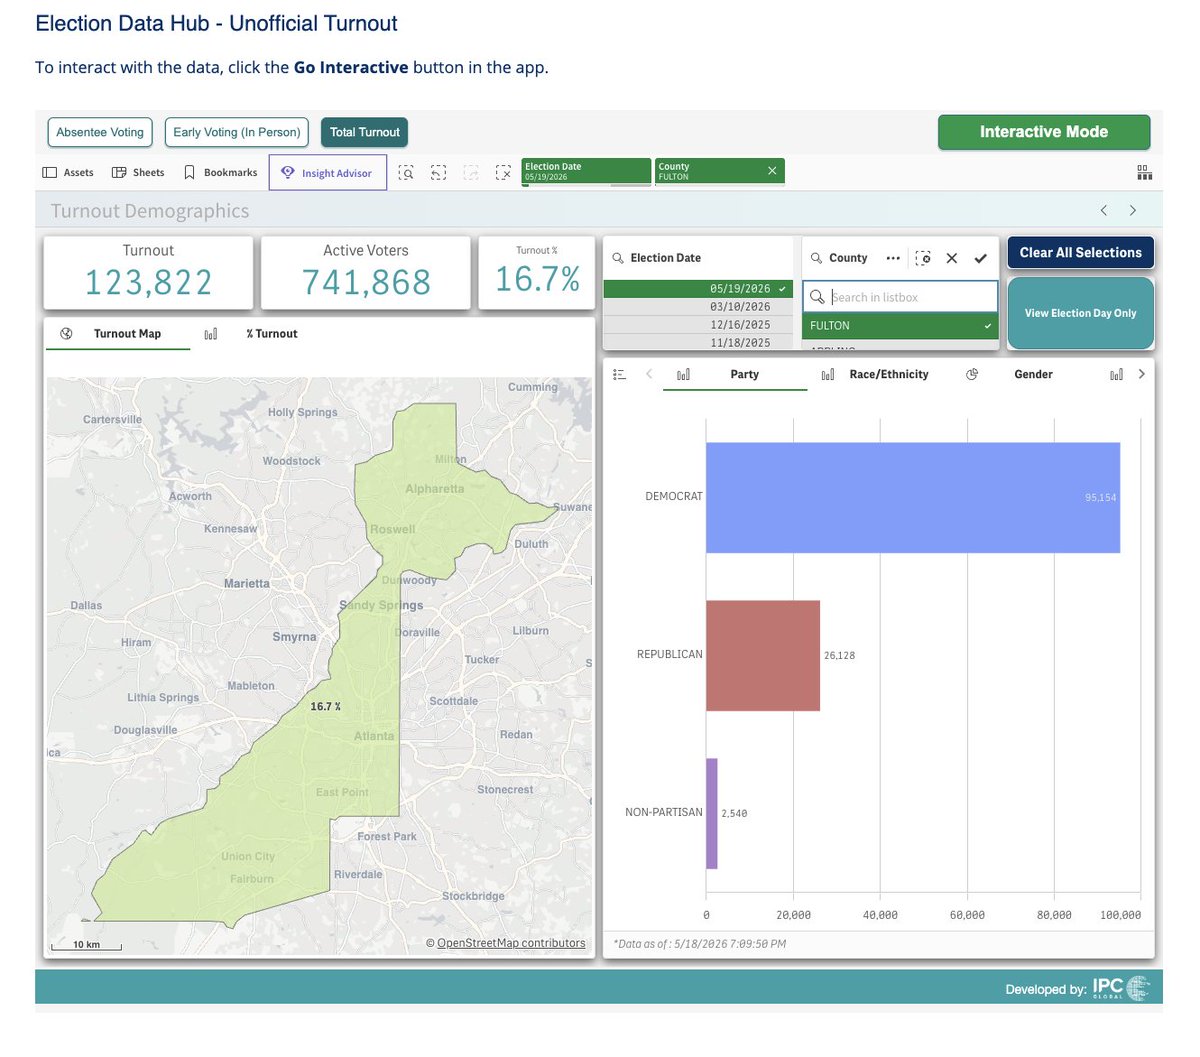Select election date 03/10/2026
The width and height of the screenshot is (1200, 1057).
click(x=698, y=307)
